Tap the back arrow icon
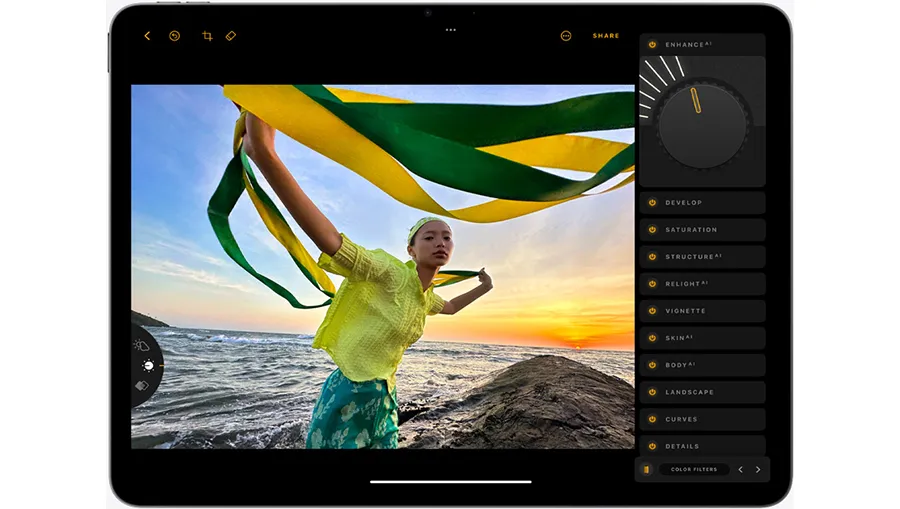 147,36
